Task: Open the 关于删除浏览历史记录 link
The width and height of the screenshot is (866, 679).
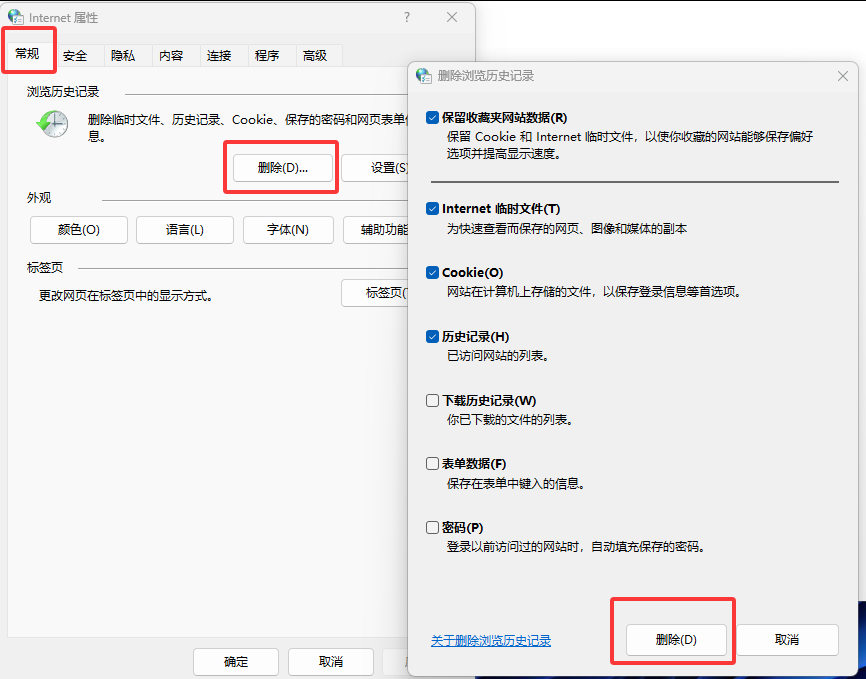Action: 491,641
